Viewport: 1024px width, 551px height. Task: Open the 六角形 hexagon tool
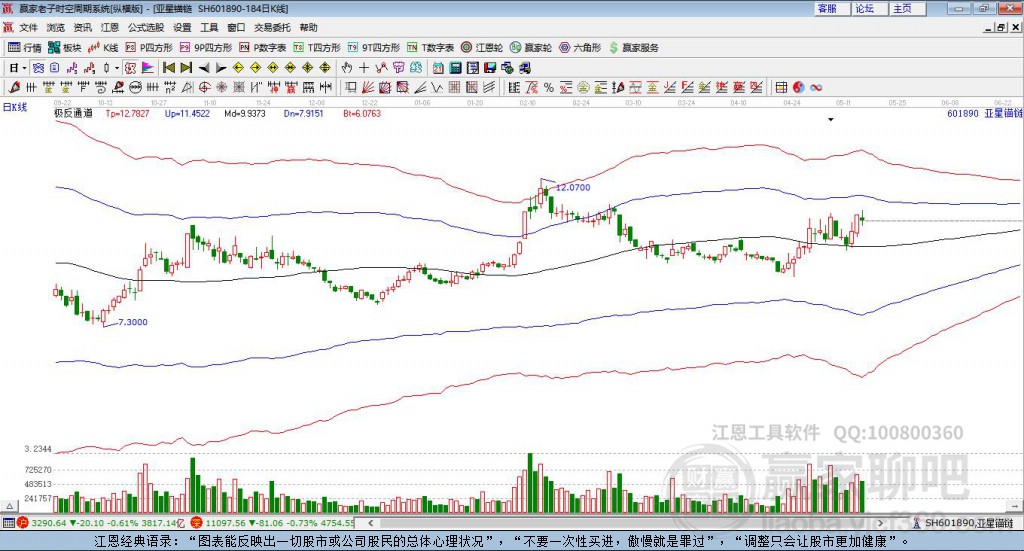(x=580, y=48)
